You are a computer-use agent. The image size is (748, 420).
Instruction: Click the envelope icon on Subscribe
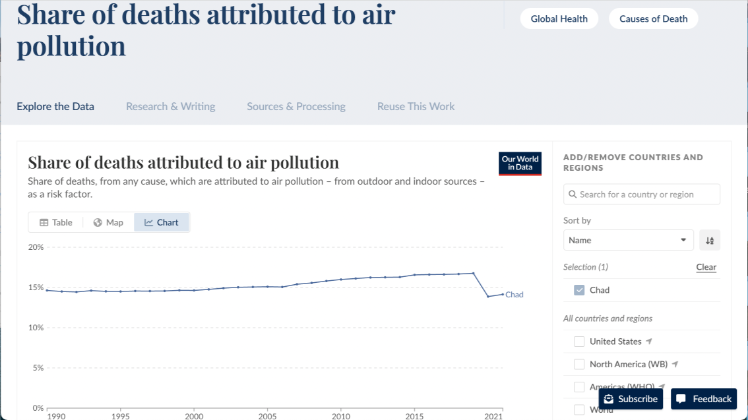[x=608, y=399]
